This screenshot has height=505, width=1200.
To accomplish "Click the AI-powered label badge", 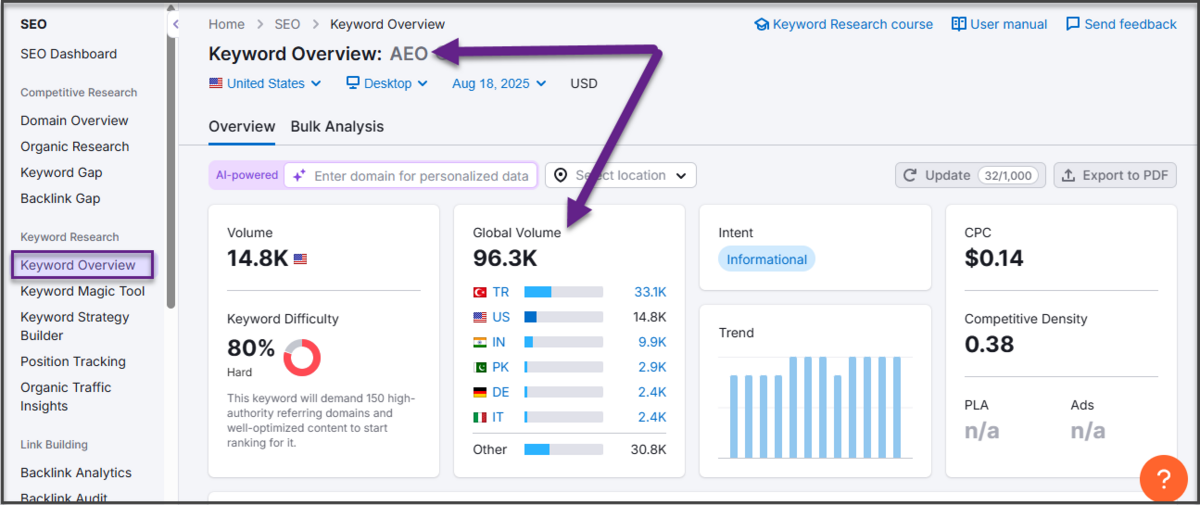I will [247, 175].
